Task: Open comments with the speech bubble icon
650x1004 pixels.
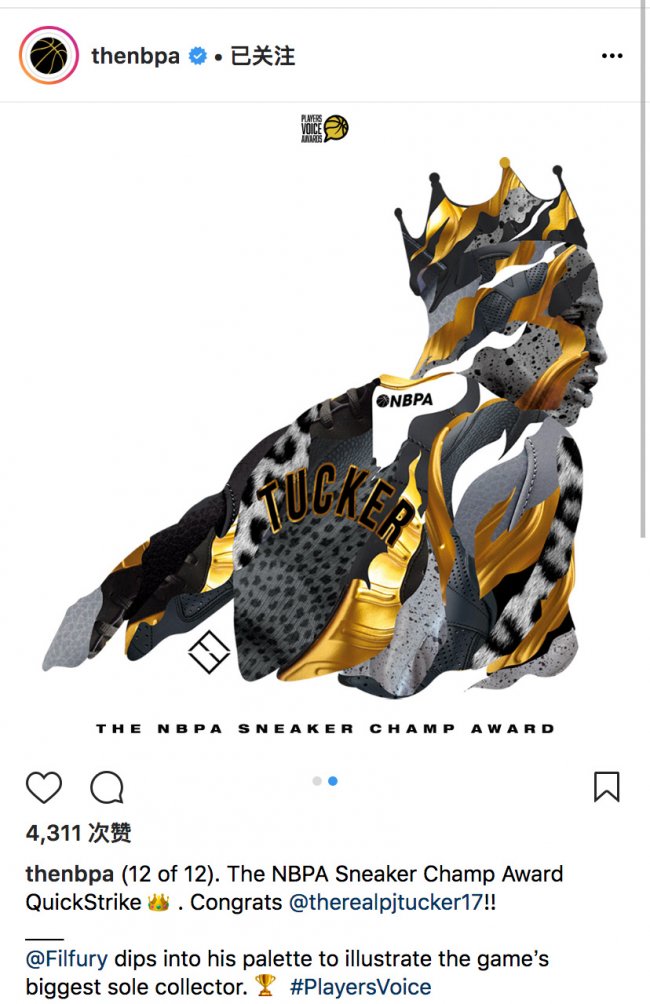Action: click(x=106, y=787)
